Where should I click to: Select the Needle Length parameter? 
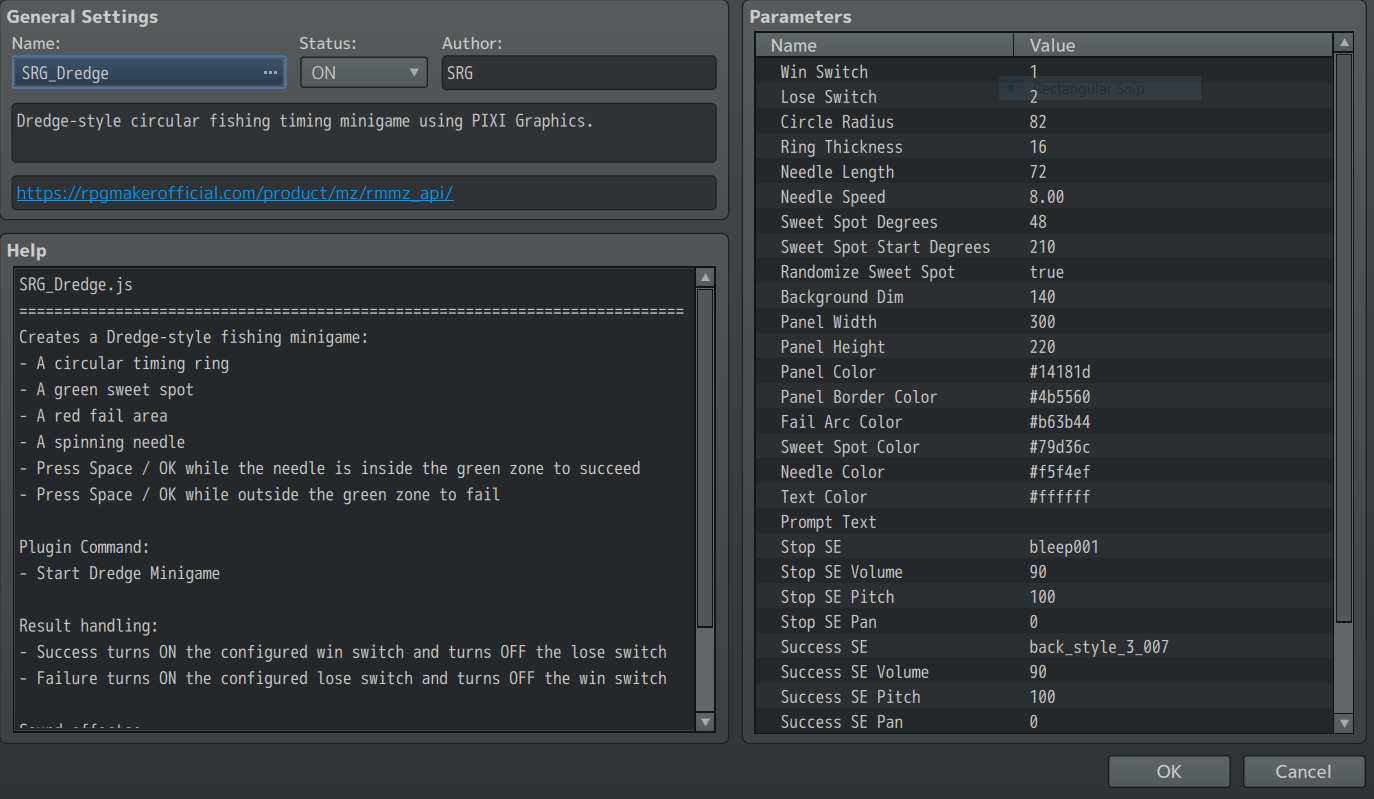click(1045, 172)
